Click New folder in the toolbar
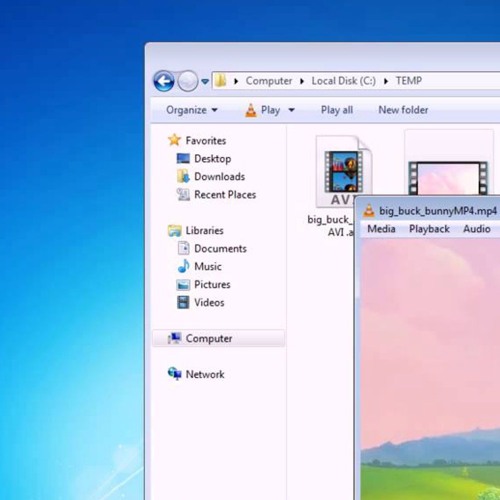Image resolution: width=500 pixels, height=500 pixels. [x=403, y=110]
